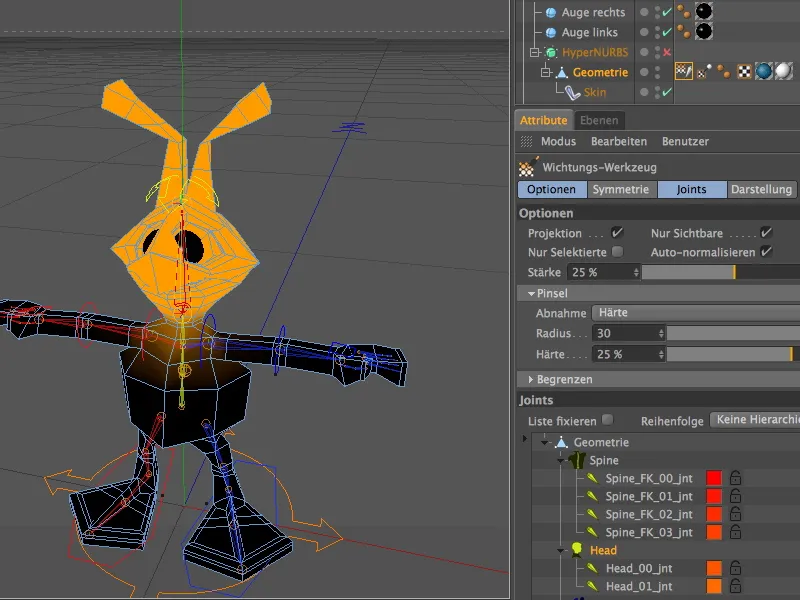
Task: Open the Abnahme Härte dropdown
Action: (x=695, y=312)
